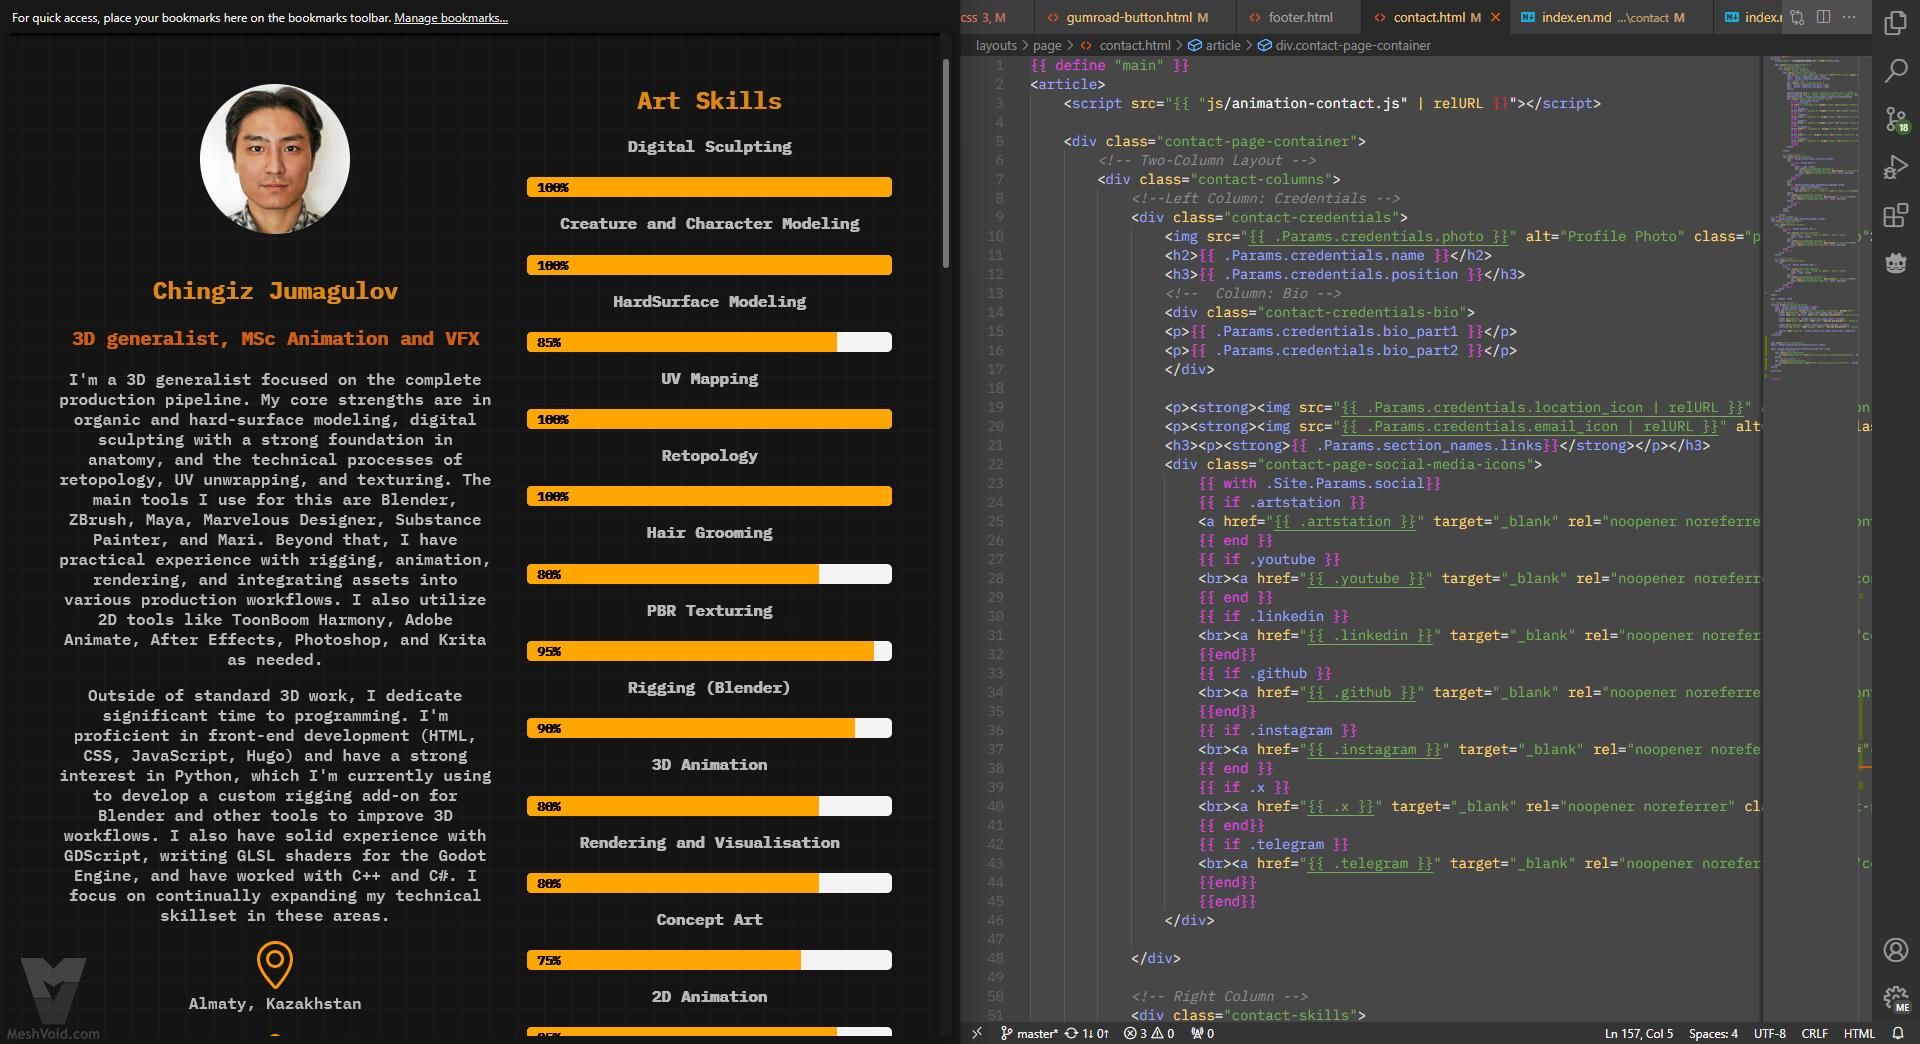Click the location pin icon above Almaty
Image resolution: width=1920 pixels, height=1044 pixels.
[x=275, y=965]
